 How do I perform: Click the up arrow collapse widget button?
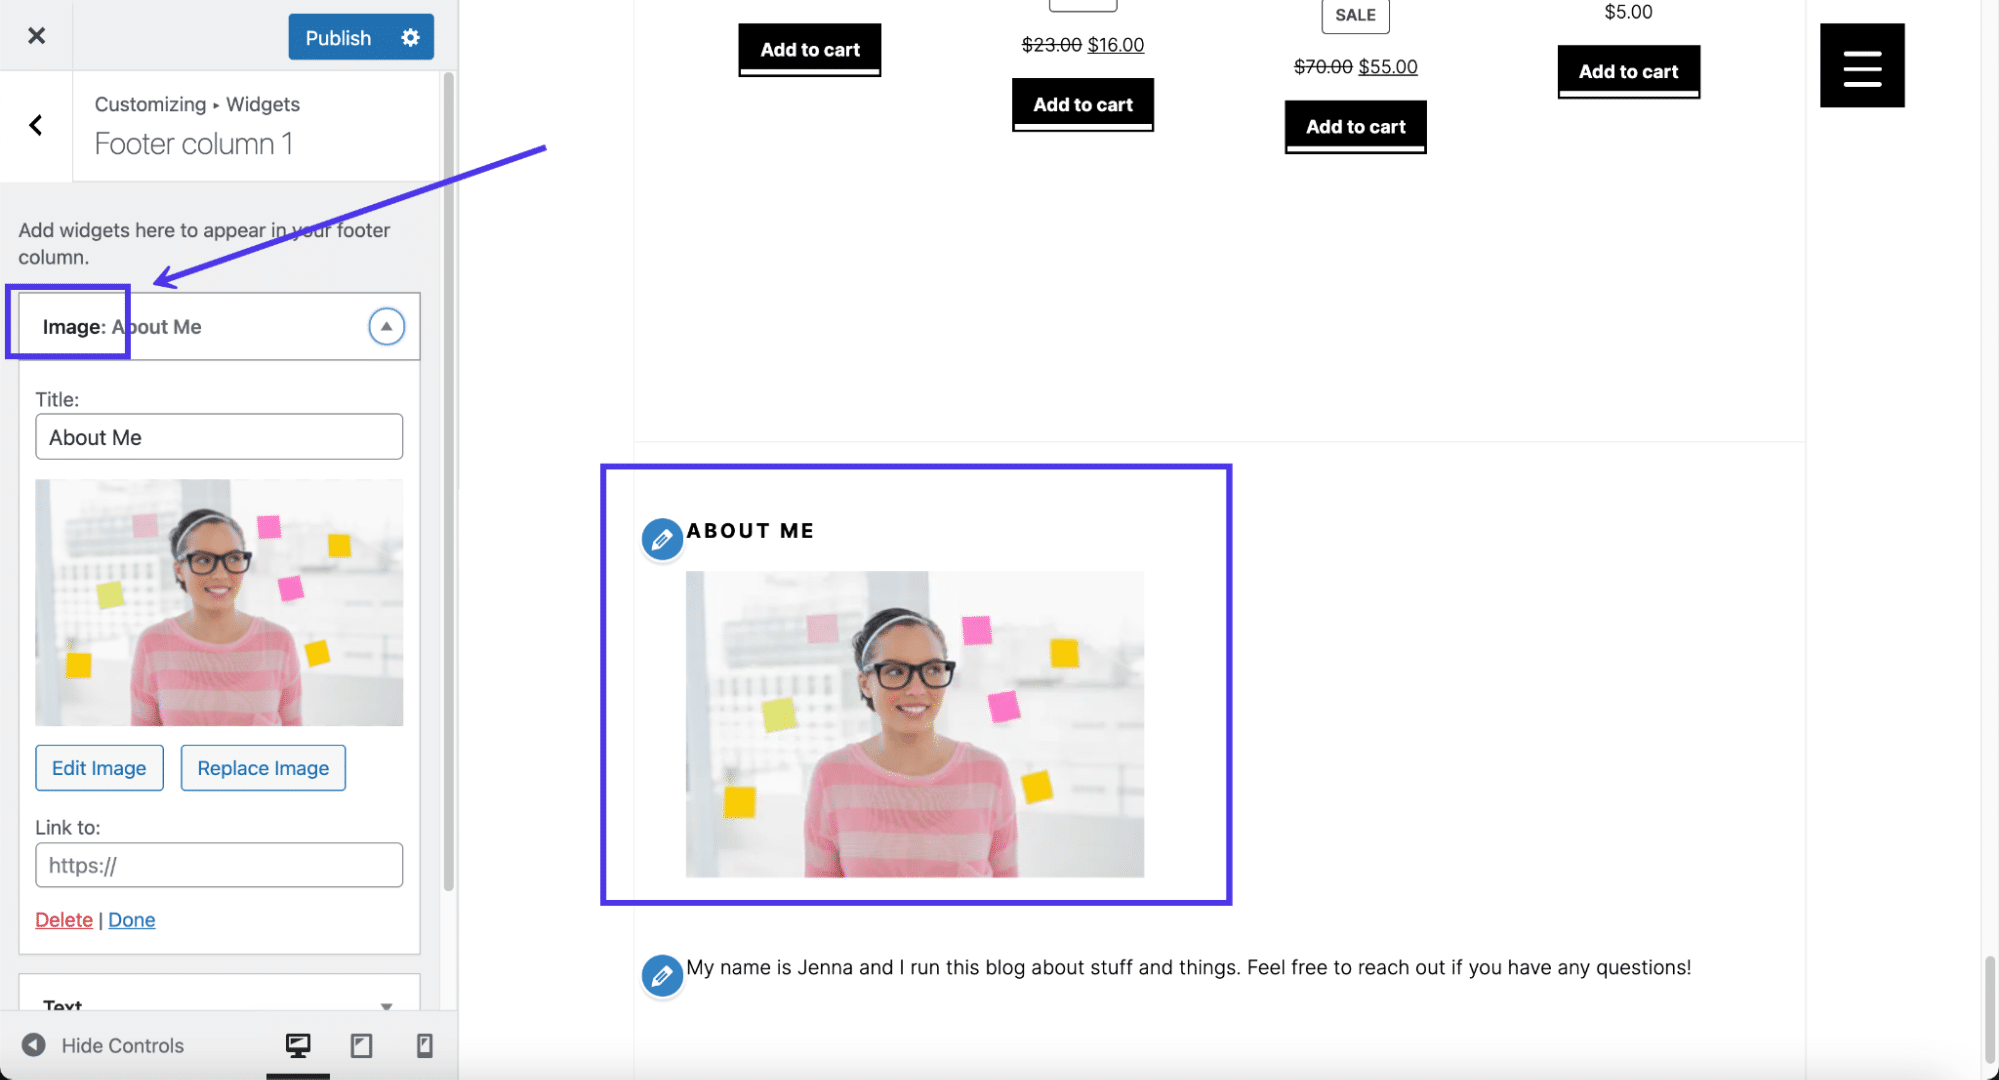(386, 326)
